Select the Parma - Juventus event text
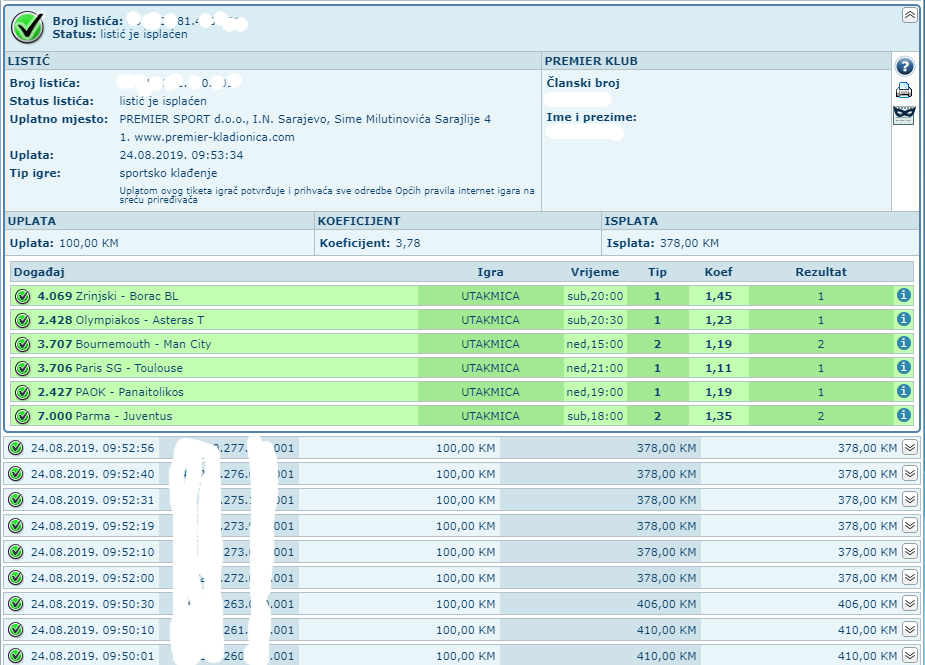 click(123, 416)
